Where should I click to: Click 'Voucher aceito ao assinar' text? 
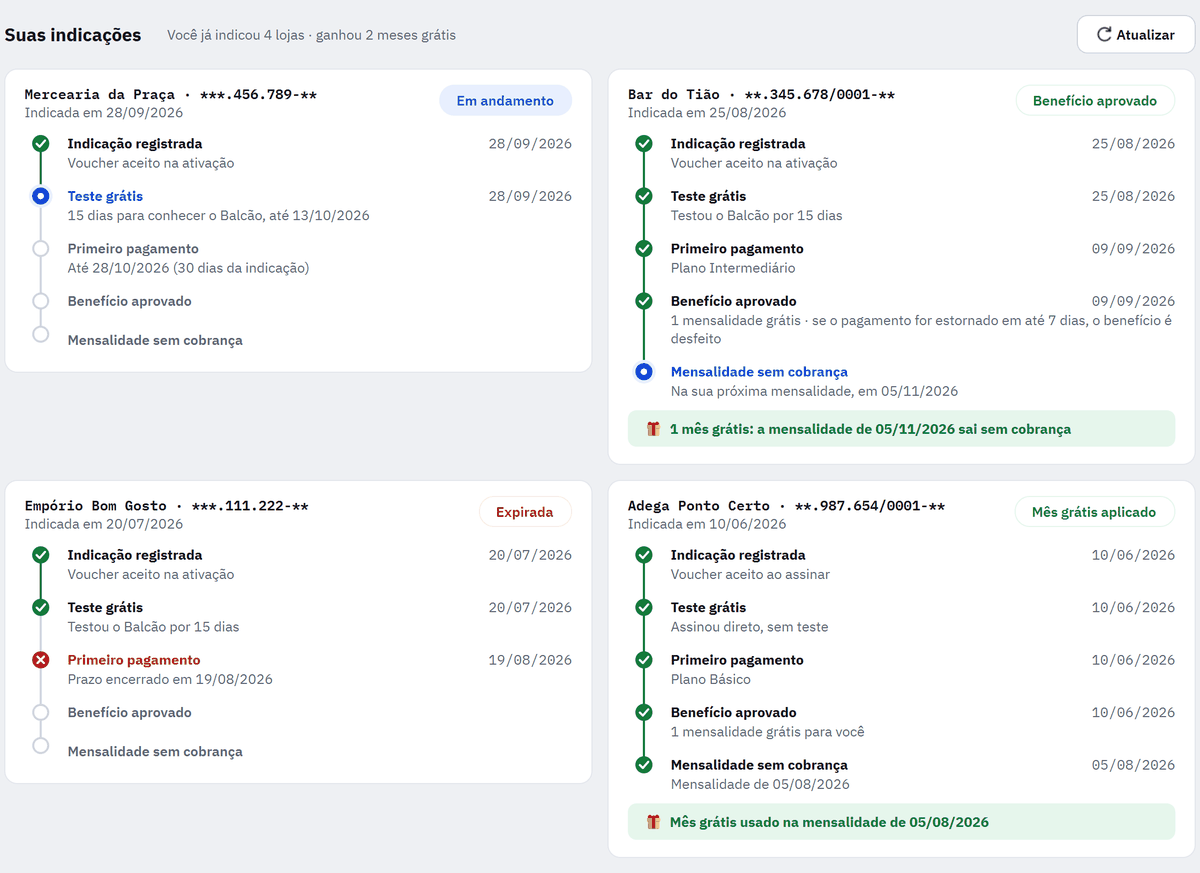coord(750,574)
